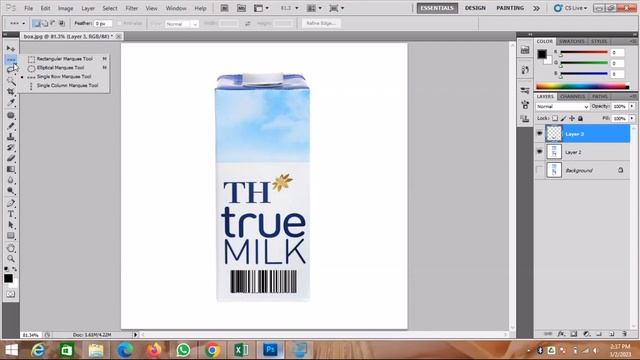The height and width of the screenshot is (360, 640).
Task: Select the Gradient tool
Action: pos(11,169)
